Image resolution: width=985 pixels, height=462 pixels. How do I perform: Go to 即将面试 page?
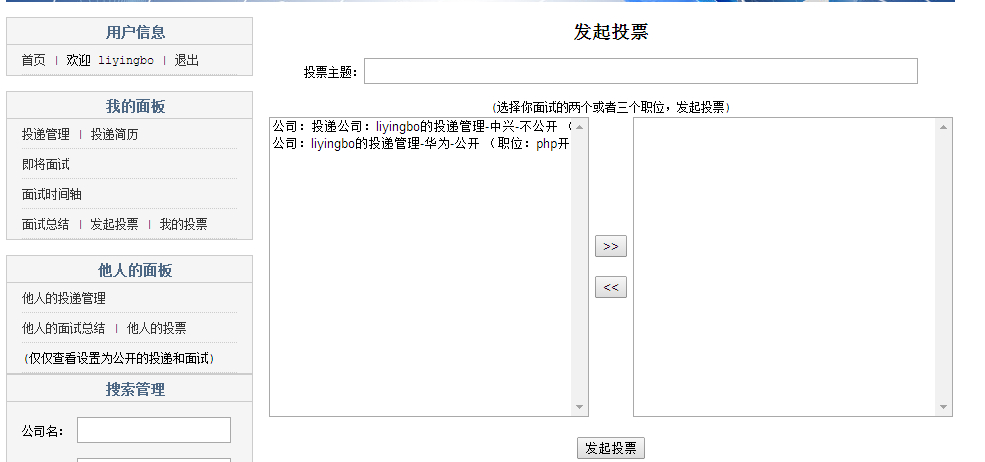[x=46, y=164]
